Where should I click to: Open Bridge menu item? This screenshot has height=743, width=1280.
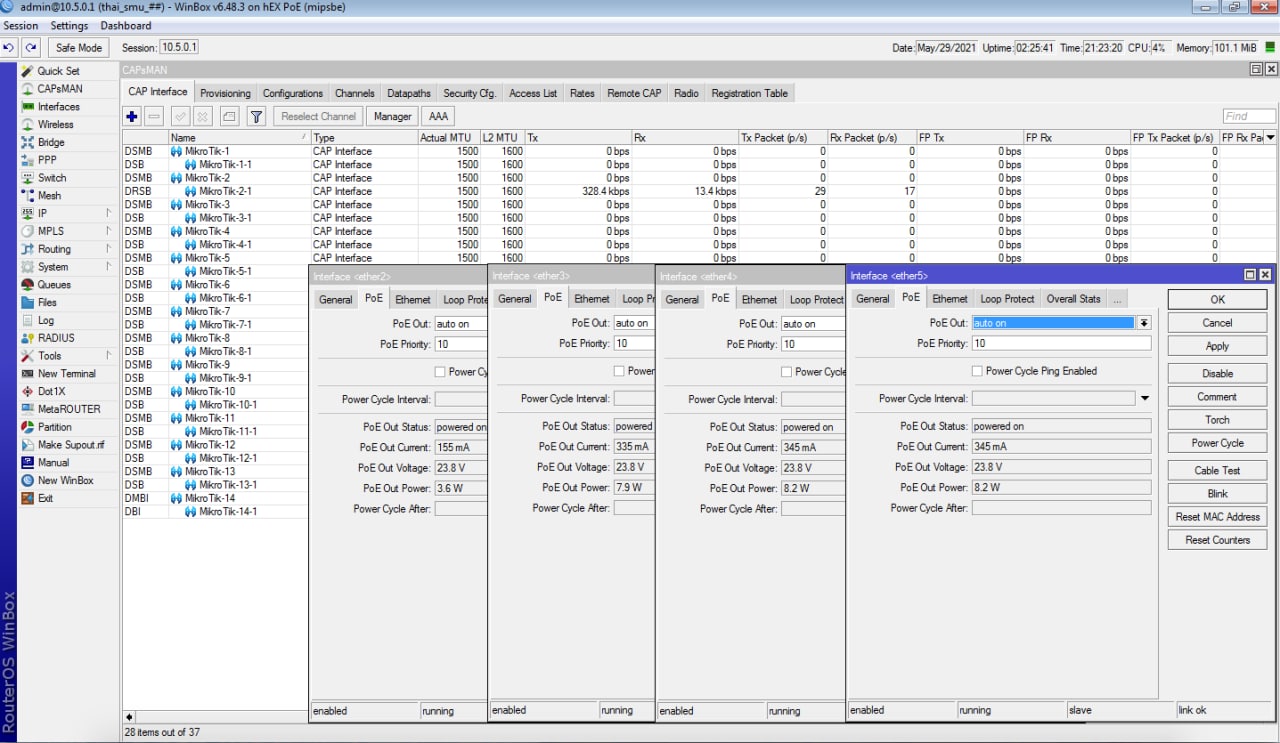click(51, 143)
